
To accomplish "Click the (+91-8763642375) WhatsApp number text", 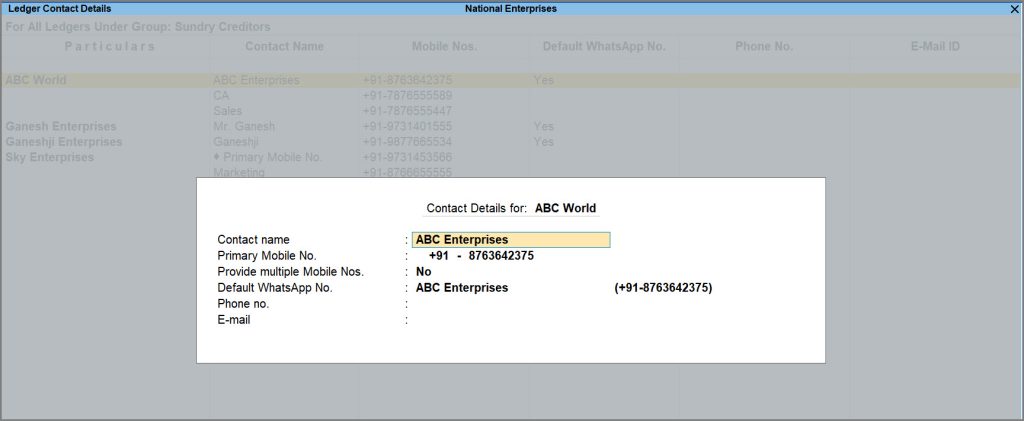I will click(x=663, y=288).
